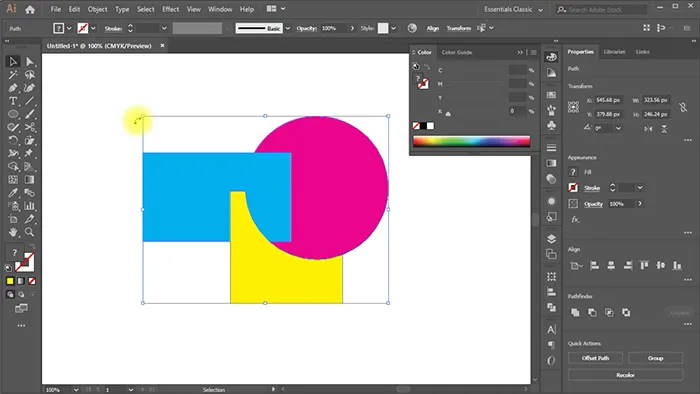
Task: Flip selection along vertical axis
Action: [664, 129]
